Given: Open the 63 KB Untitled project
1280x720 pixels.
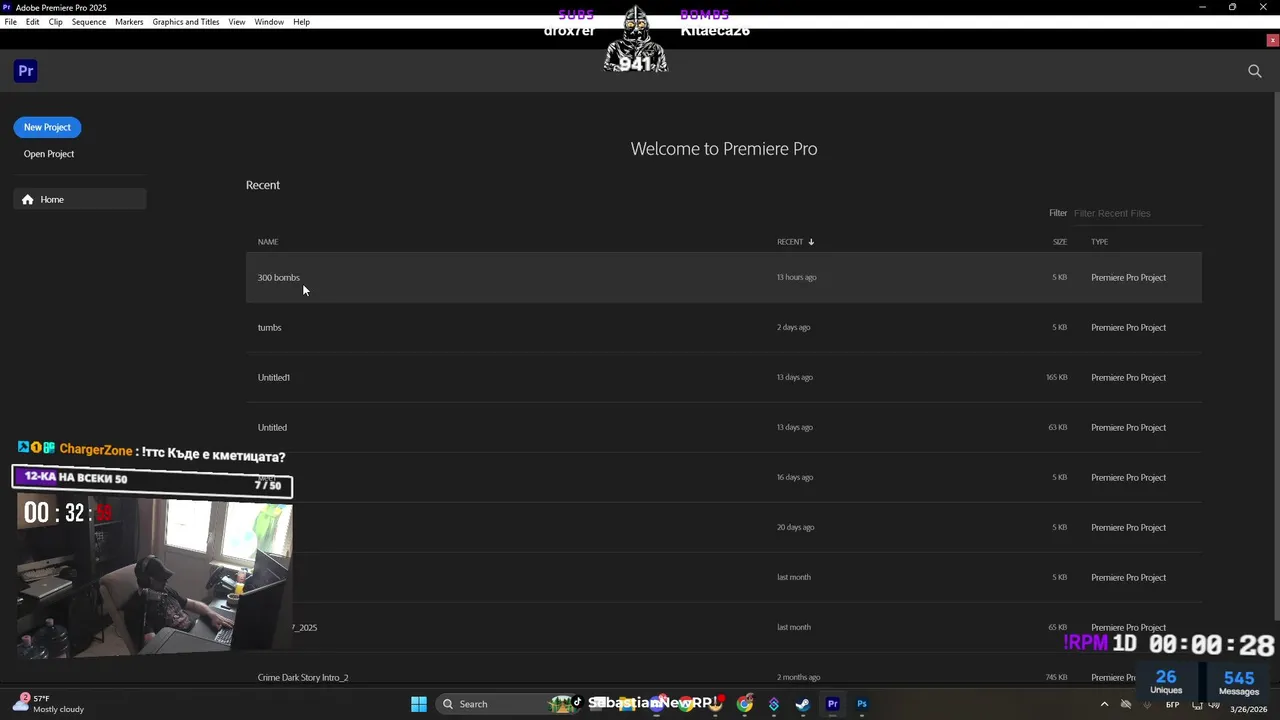Looking at the screenshot, I should (x=724, y=427).
